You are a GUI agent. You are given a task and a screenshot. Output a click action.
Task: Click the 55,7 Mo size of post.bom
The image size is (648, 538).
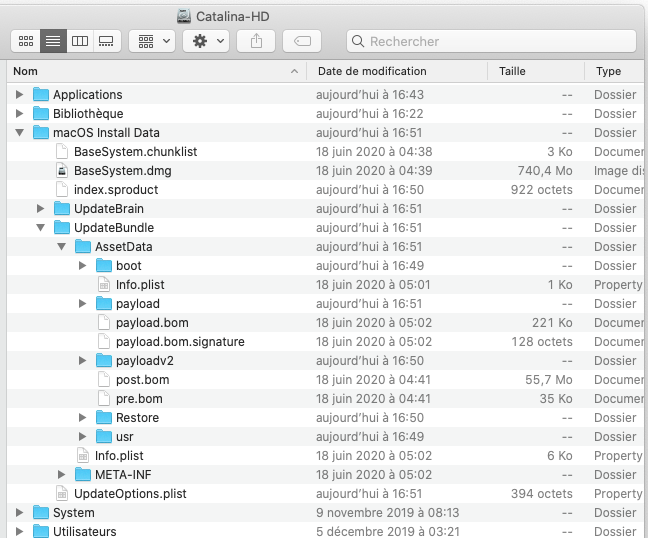point(549,380)
